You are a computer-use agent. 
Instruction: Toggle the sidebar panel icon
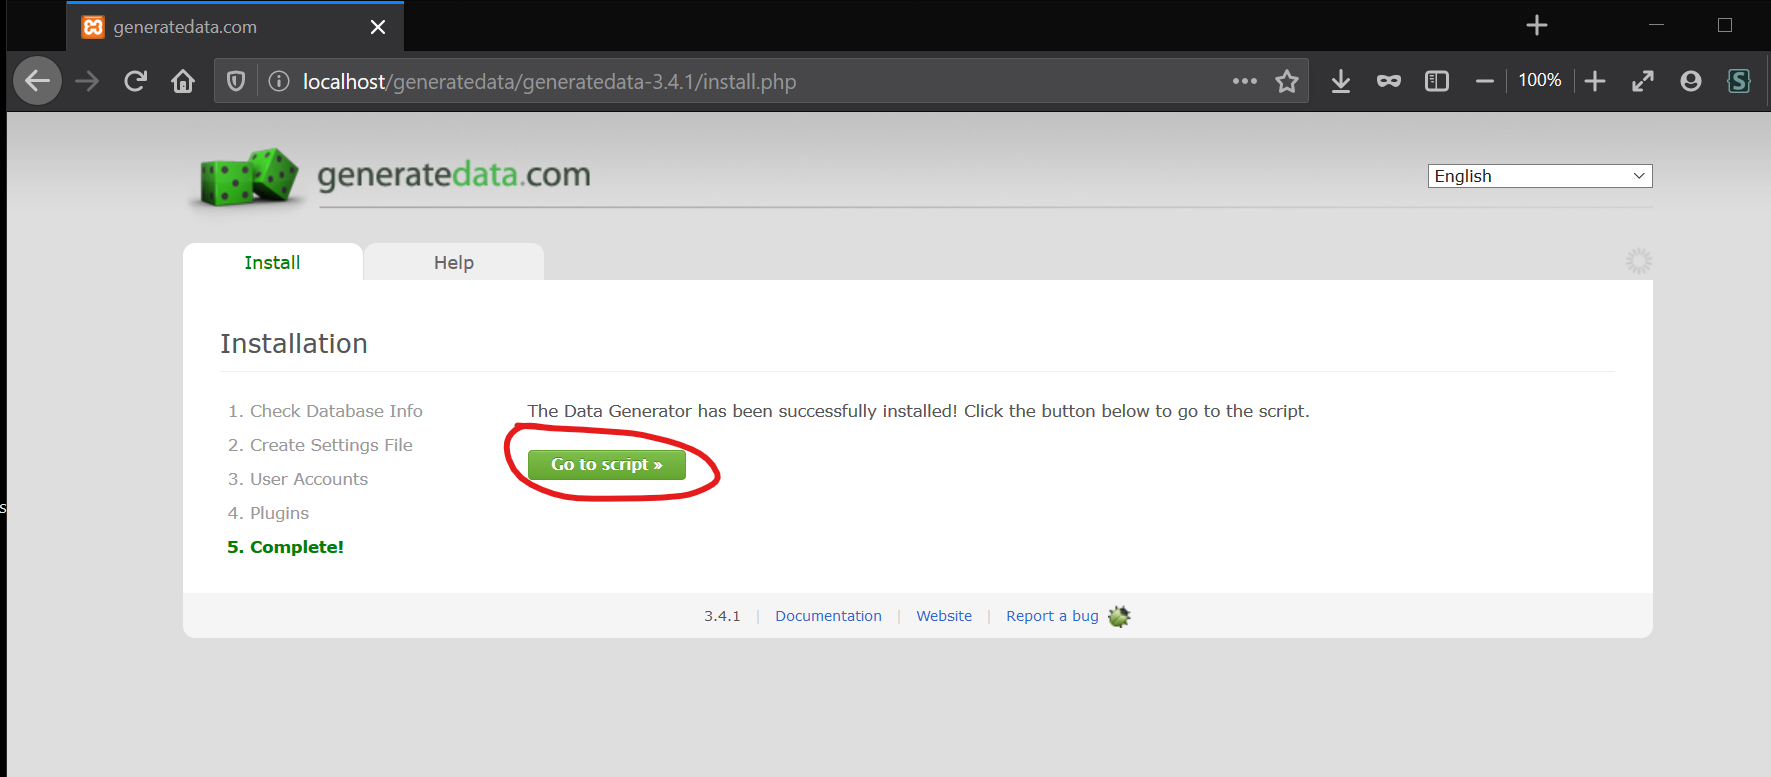[1437, 81]
